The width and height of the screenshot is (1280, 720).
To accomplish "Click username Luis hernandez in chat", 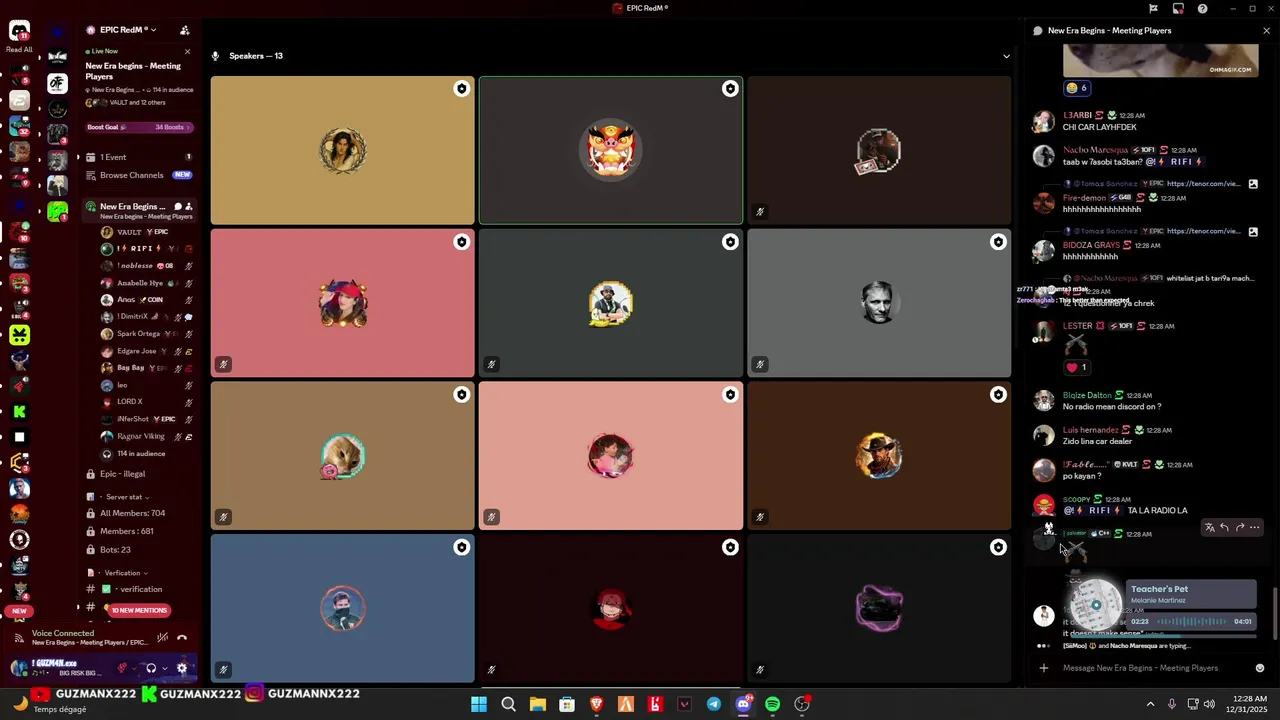I will (1091, 430).
